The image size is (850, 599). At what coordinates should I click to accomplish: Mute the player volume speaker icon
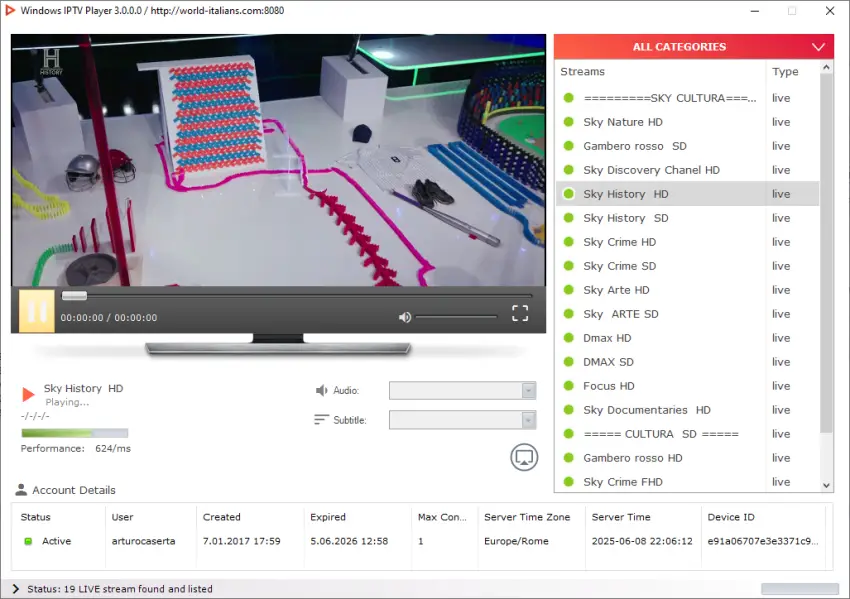(x=404, y=317)
